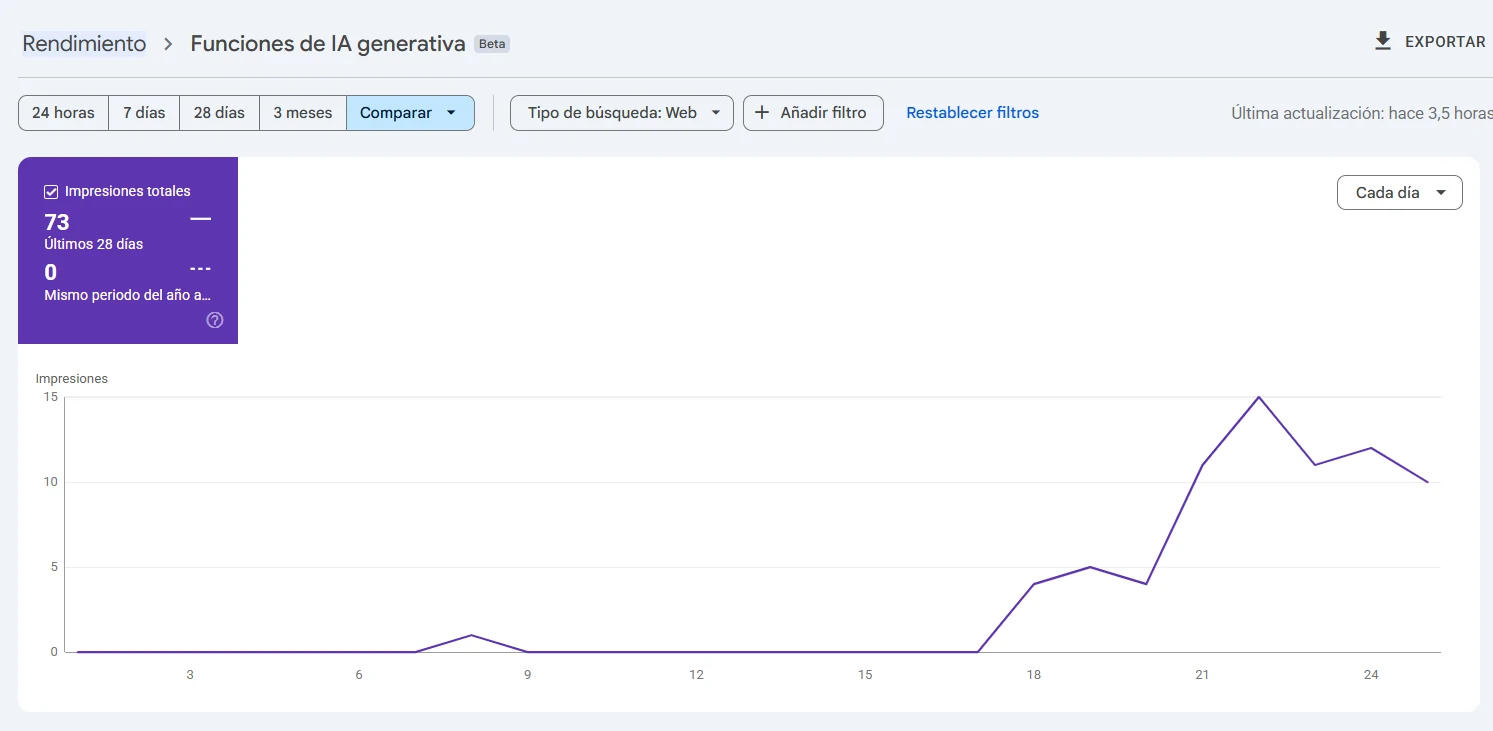Select the 7 días date range
This screenshot has width=1493, height=731.
point(144,113)
